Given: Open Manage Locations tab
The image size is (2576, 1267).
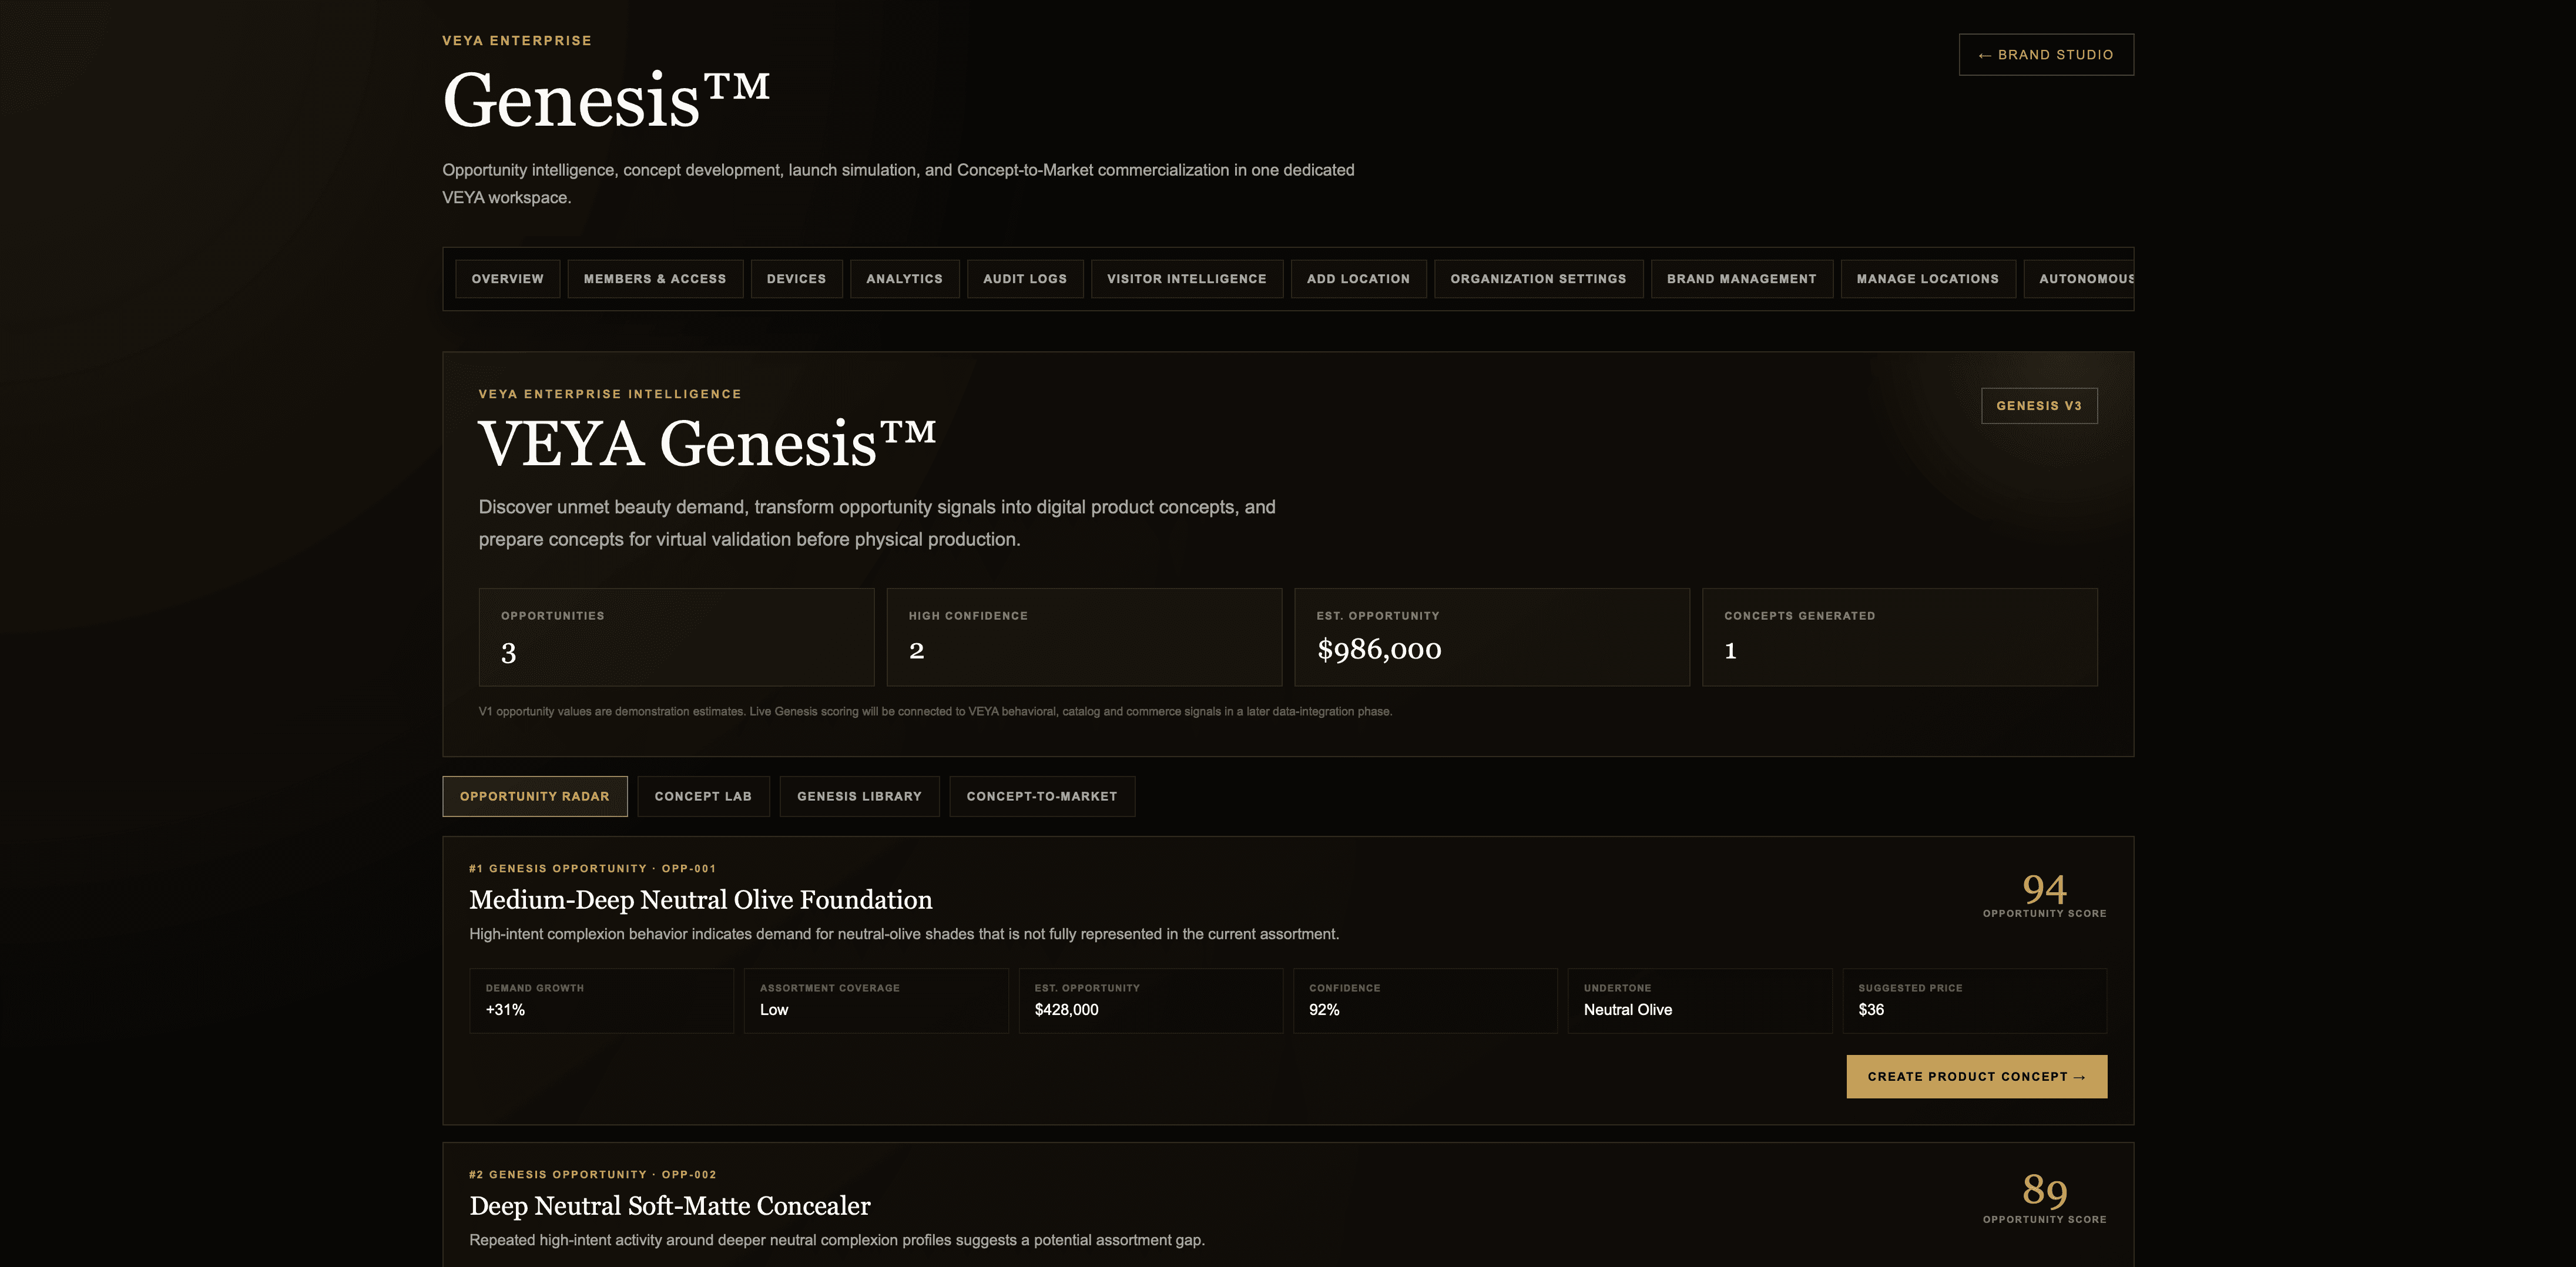Looking at the screenshot, I should (x=1928, y=279).
